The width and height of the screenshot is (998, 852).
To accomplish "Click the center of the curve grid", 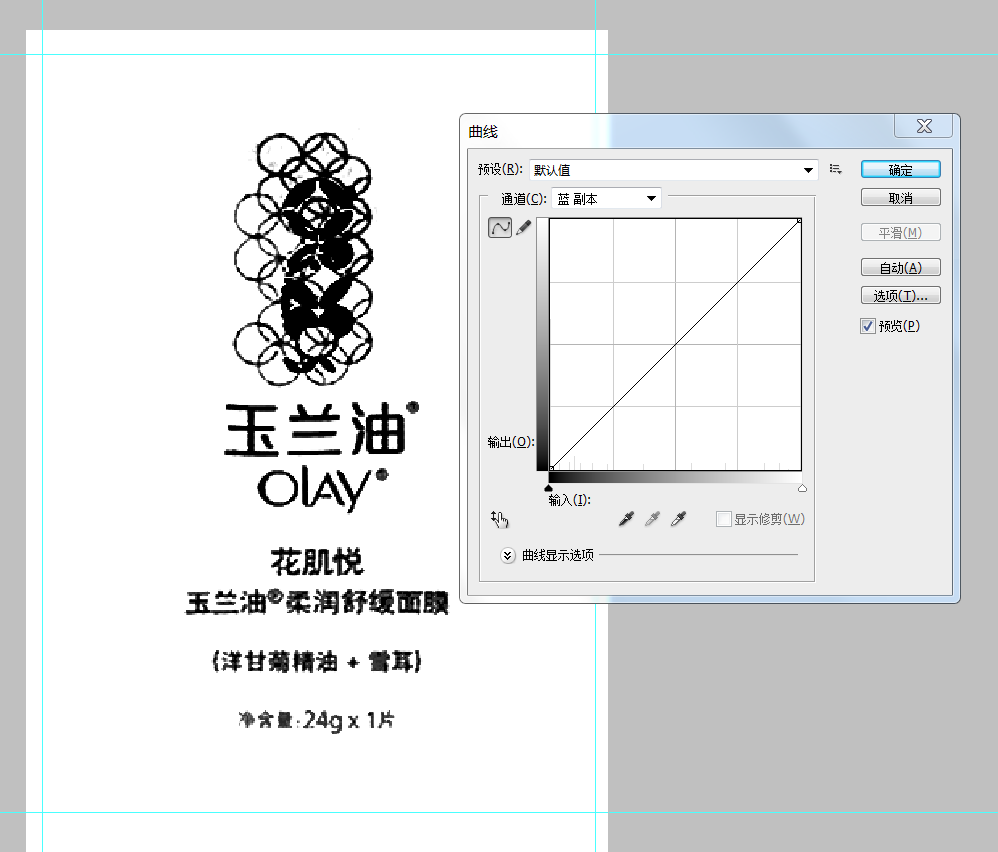I will 675,344.
